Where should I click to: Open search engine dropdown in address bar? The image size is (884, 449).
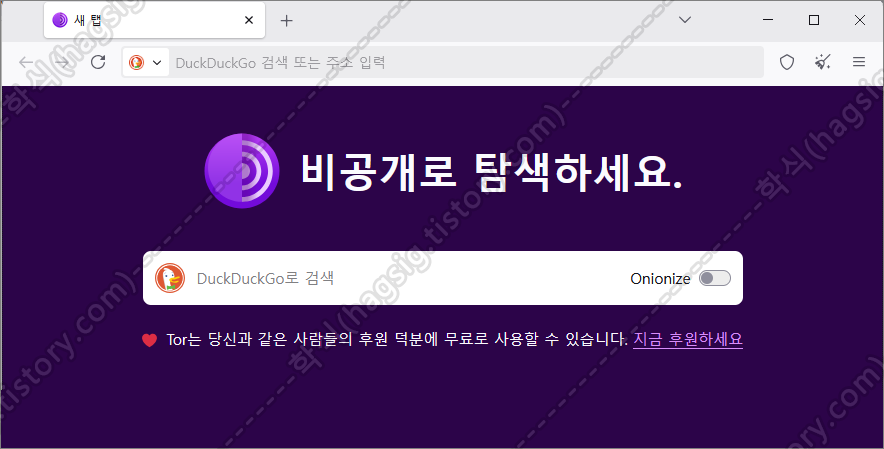[x=146, y=62]
